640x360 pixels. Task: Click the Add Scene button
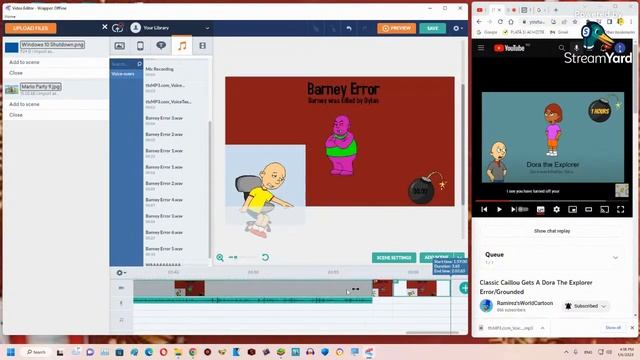click(x=436, y=258)
